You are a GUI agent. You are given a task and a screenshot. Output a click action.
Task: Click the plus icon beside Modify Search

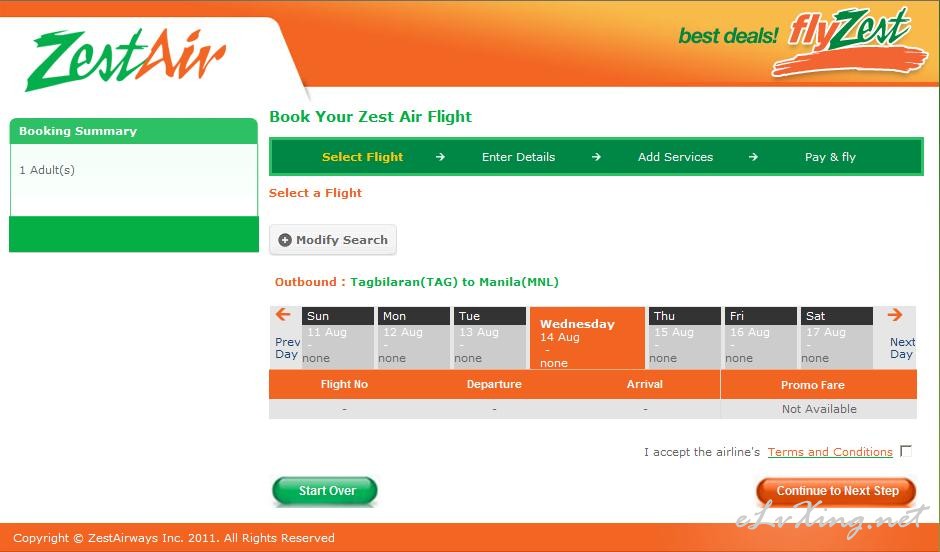pyautogui.click(x=285, y=240)
